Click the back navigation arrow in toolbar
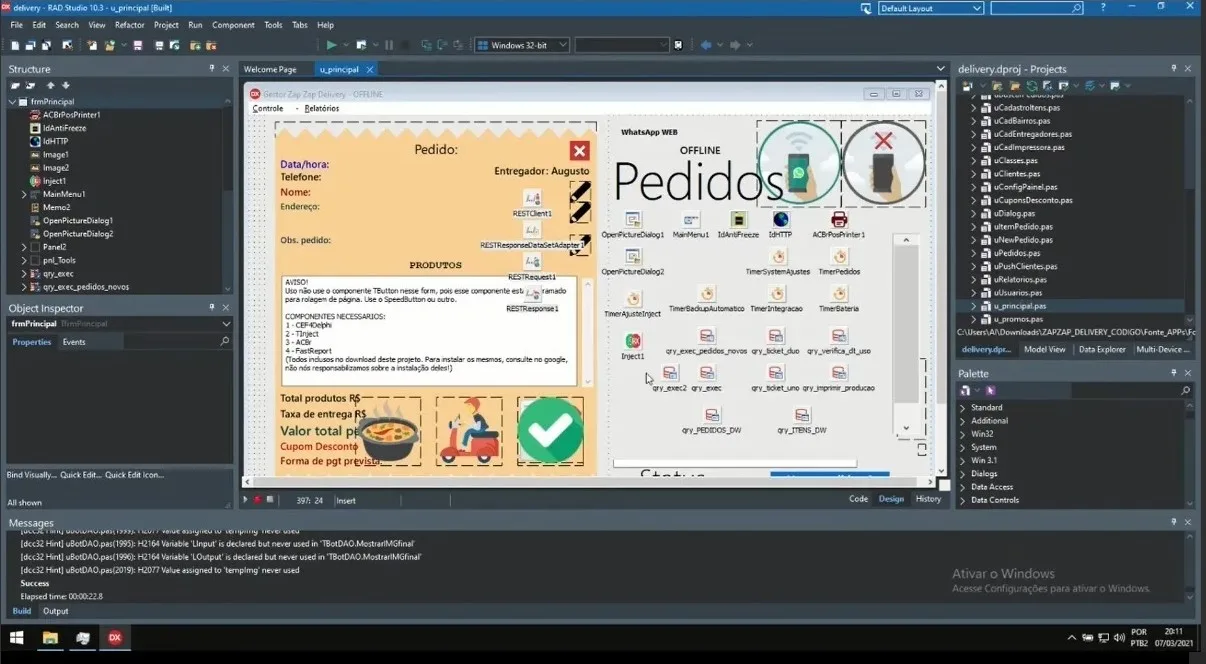This screenshot has height=664, width=1206. (x=706, y=45)
